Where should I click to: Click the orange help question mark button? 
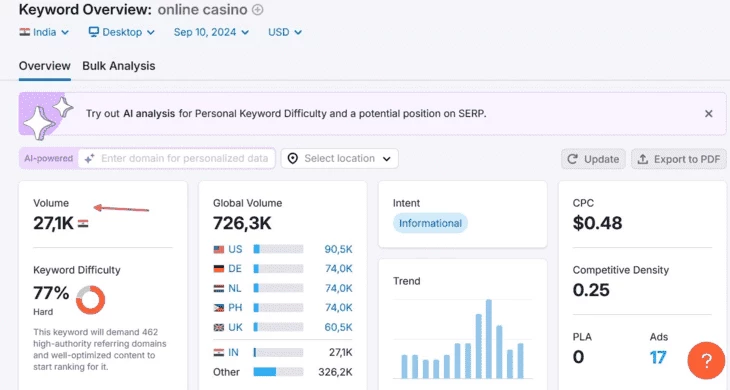tap(706, 360)
